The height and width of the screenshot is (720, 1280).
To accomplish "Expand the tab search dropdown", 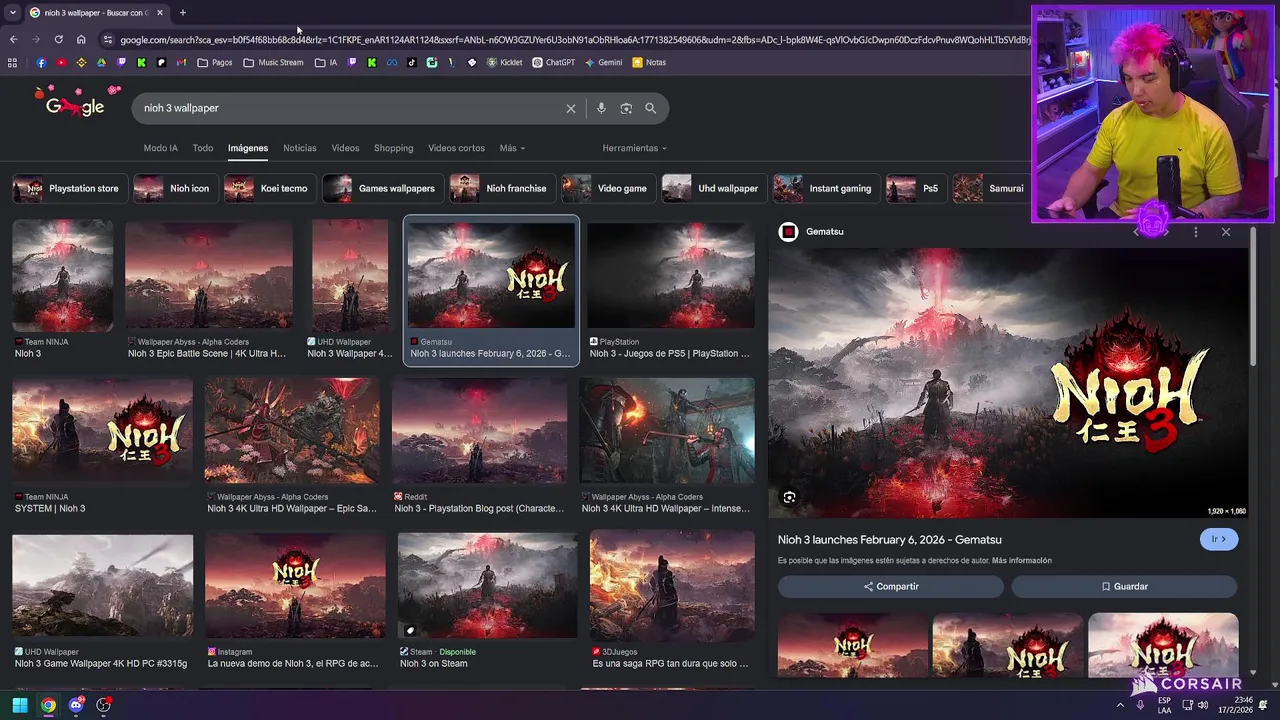I will coord(12,12).
